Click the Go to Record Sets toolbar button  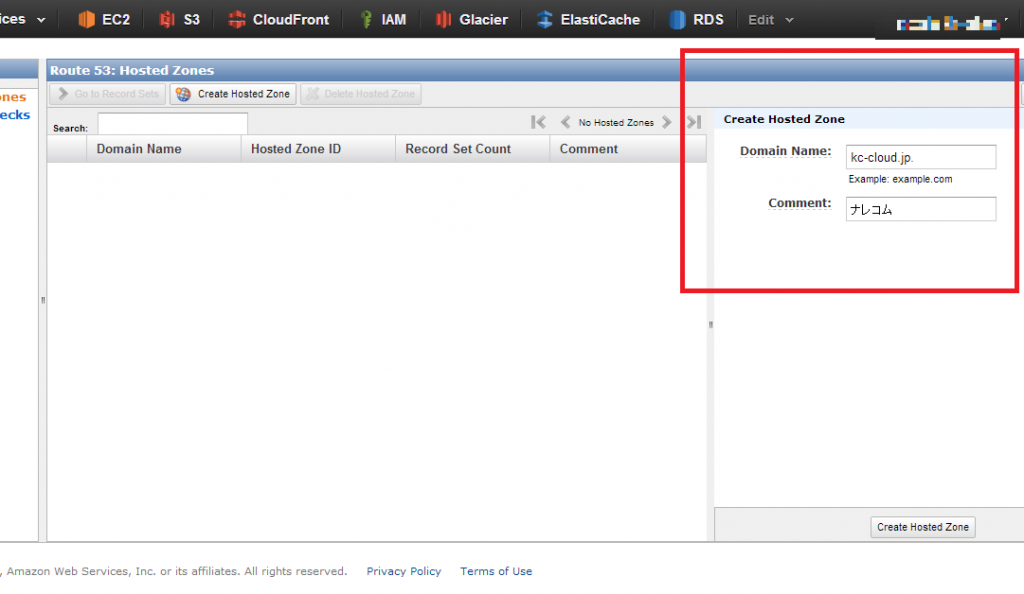(x=108, y=94)
